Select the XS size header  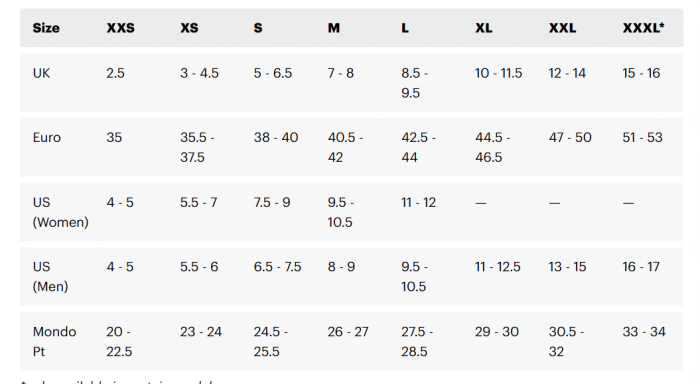coord(189,28)
